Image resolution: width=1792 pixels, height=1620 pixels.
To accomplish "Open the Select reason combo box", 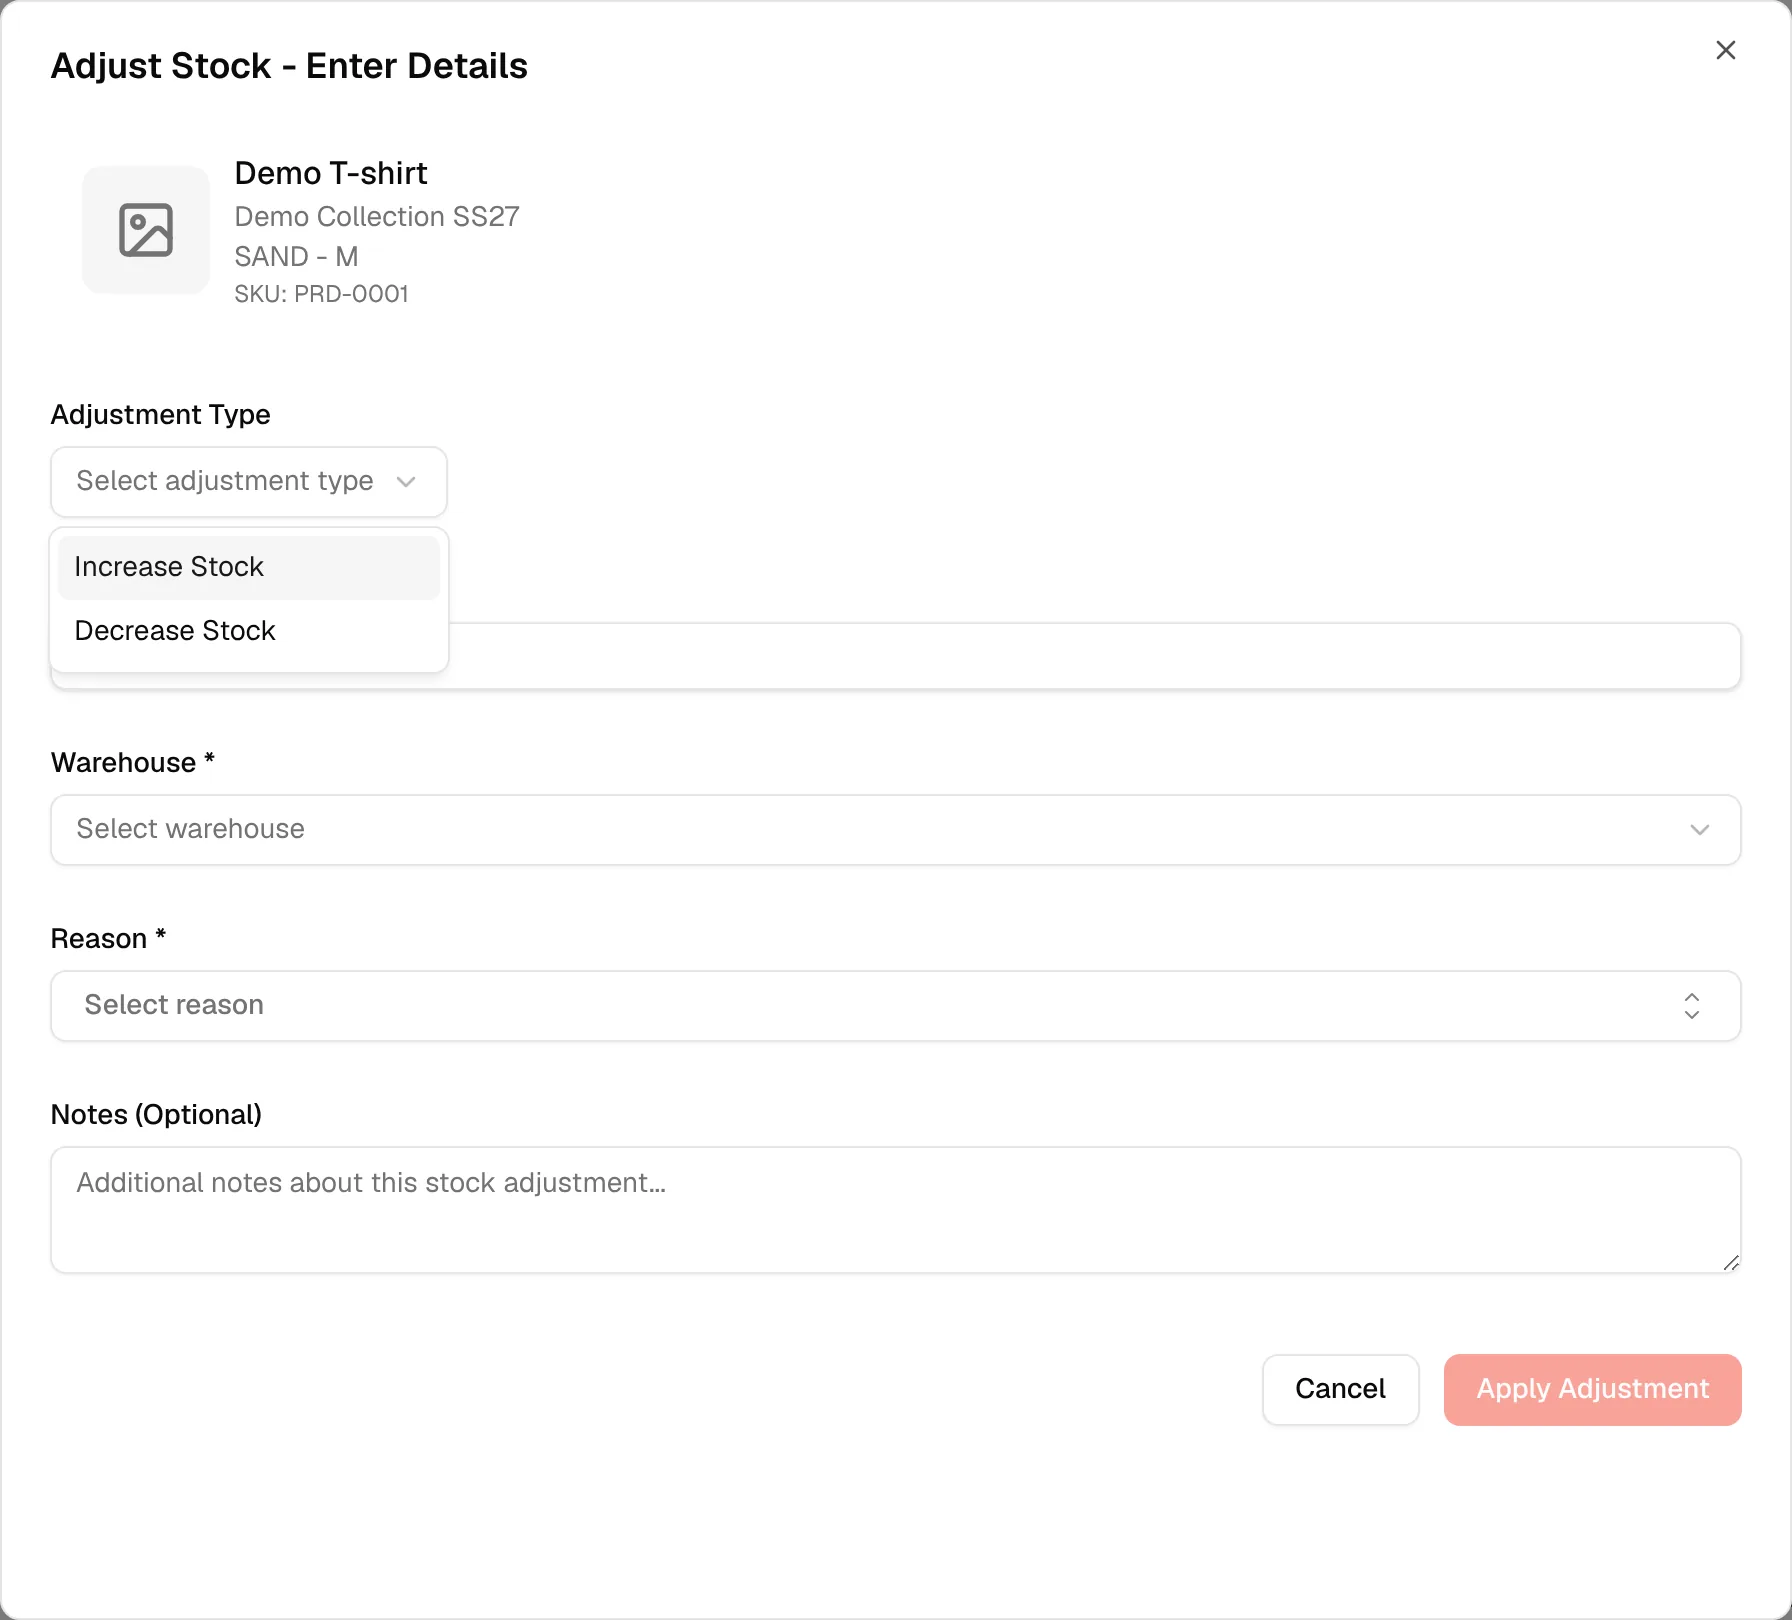I will (x=896, y=1006).
